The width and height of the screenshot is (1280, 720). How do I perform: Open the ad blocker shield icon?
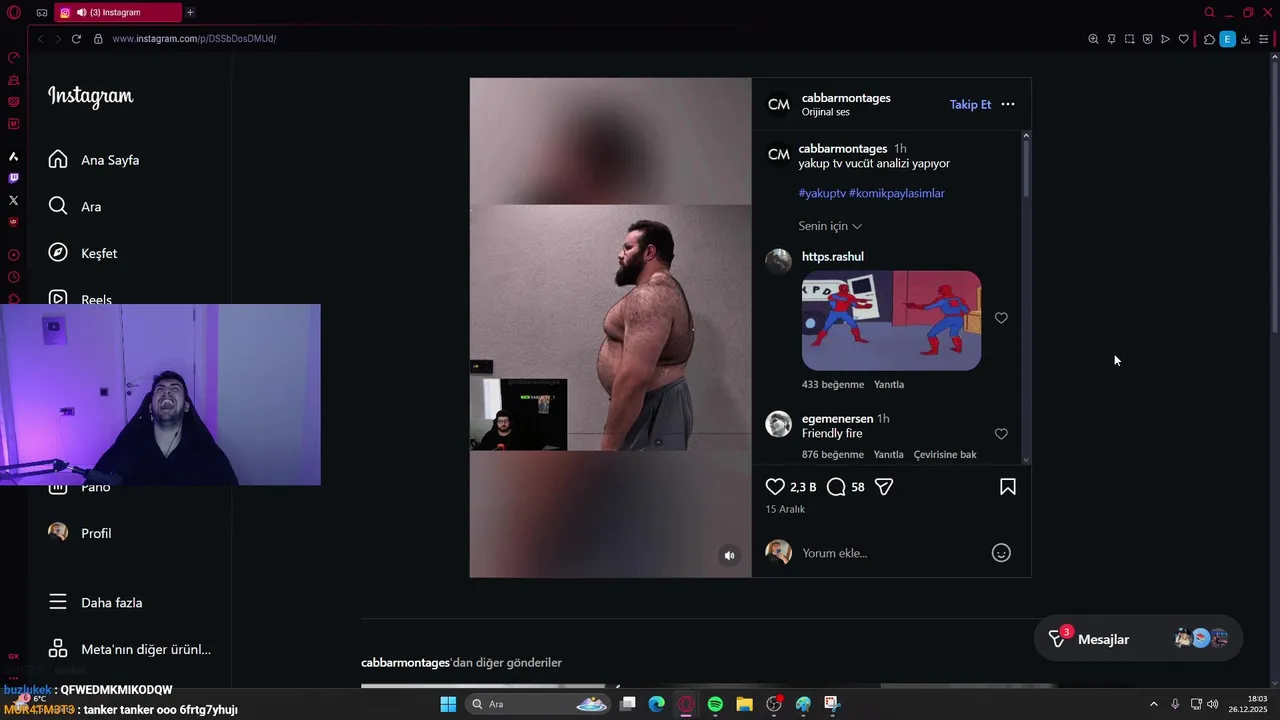point(1147,39)
